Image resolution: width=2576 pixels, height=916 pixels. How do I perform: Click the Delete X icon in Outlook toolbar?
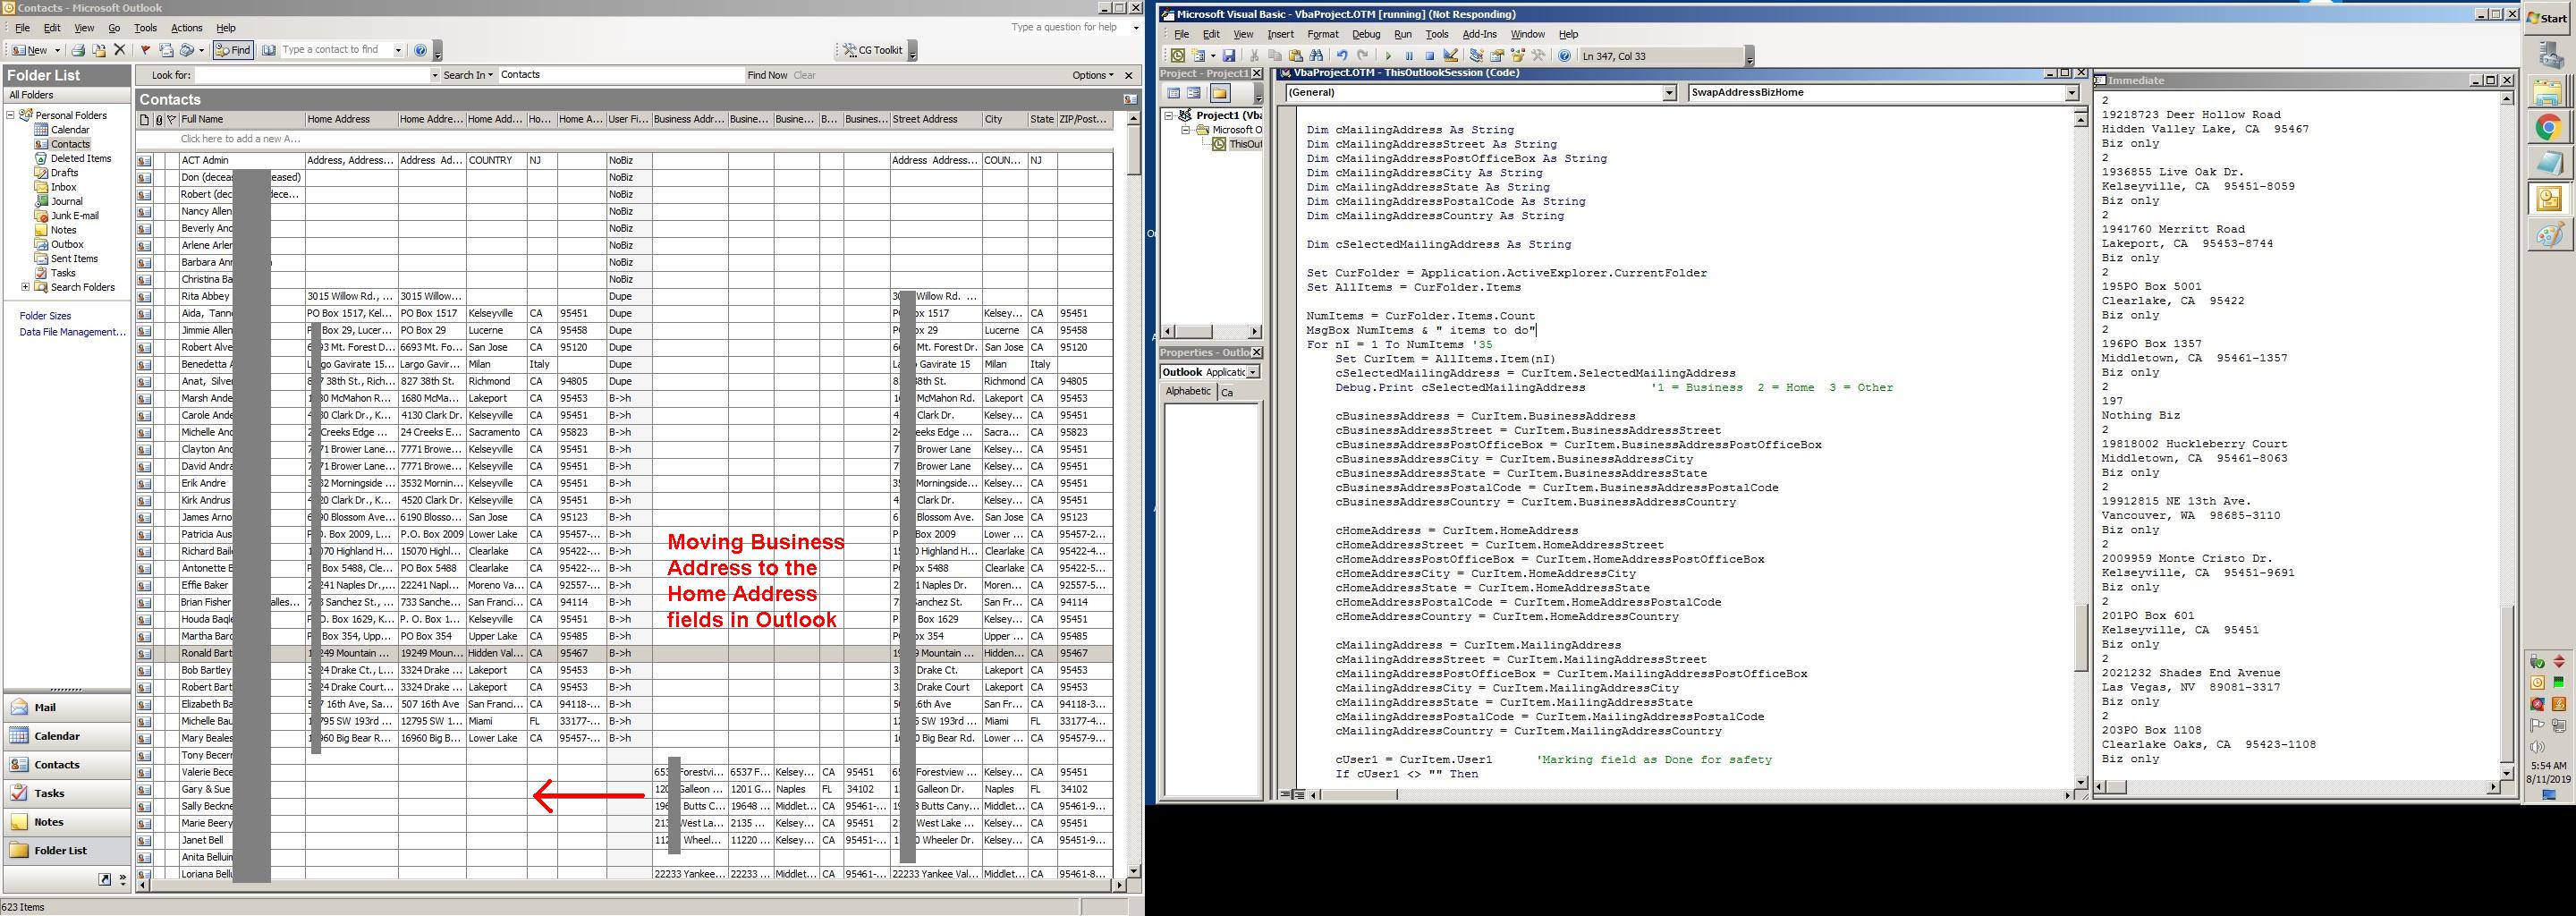point(120,50)
